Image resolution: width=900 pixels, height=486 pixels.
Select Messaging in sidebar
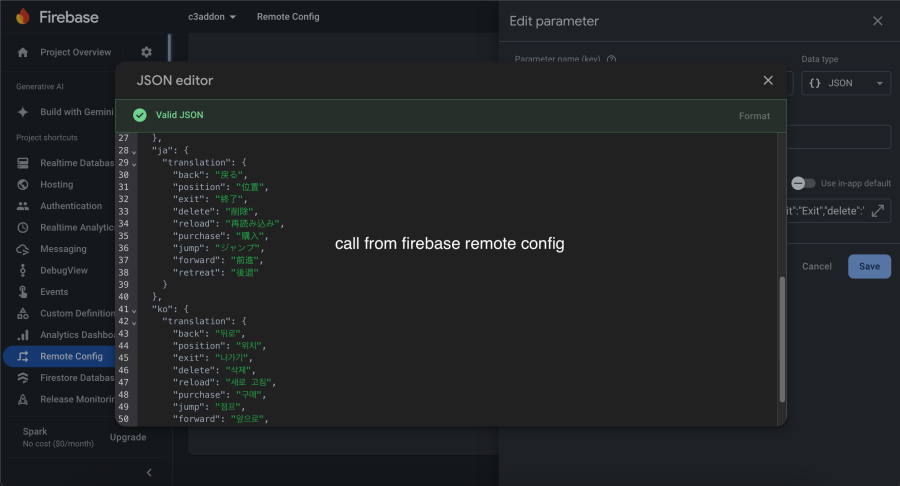(63, 249)
